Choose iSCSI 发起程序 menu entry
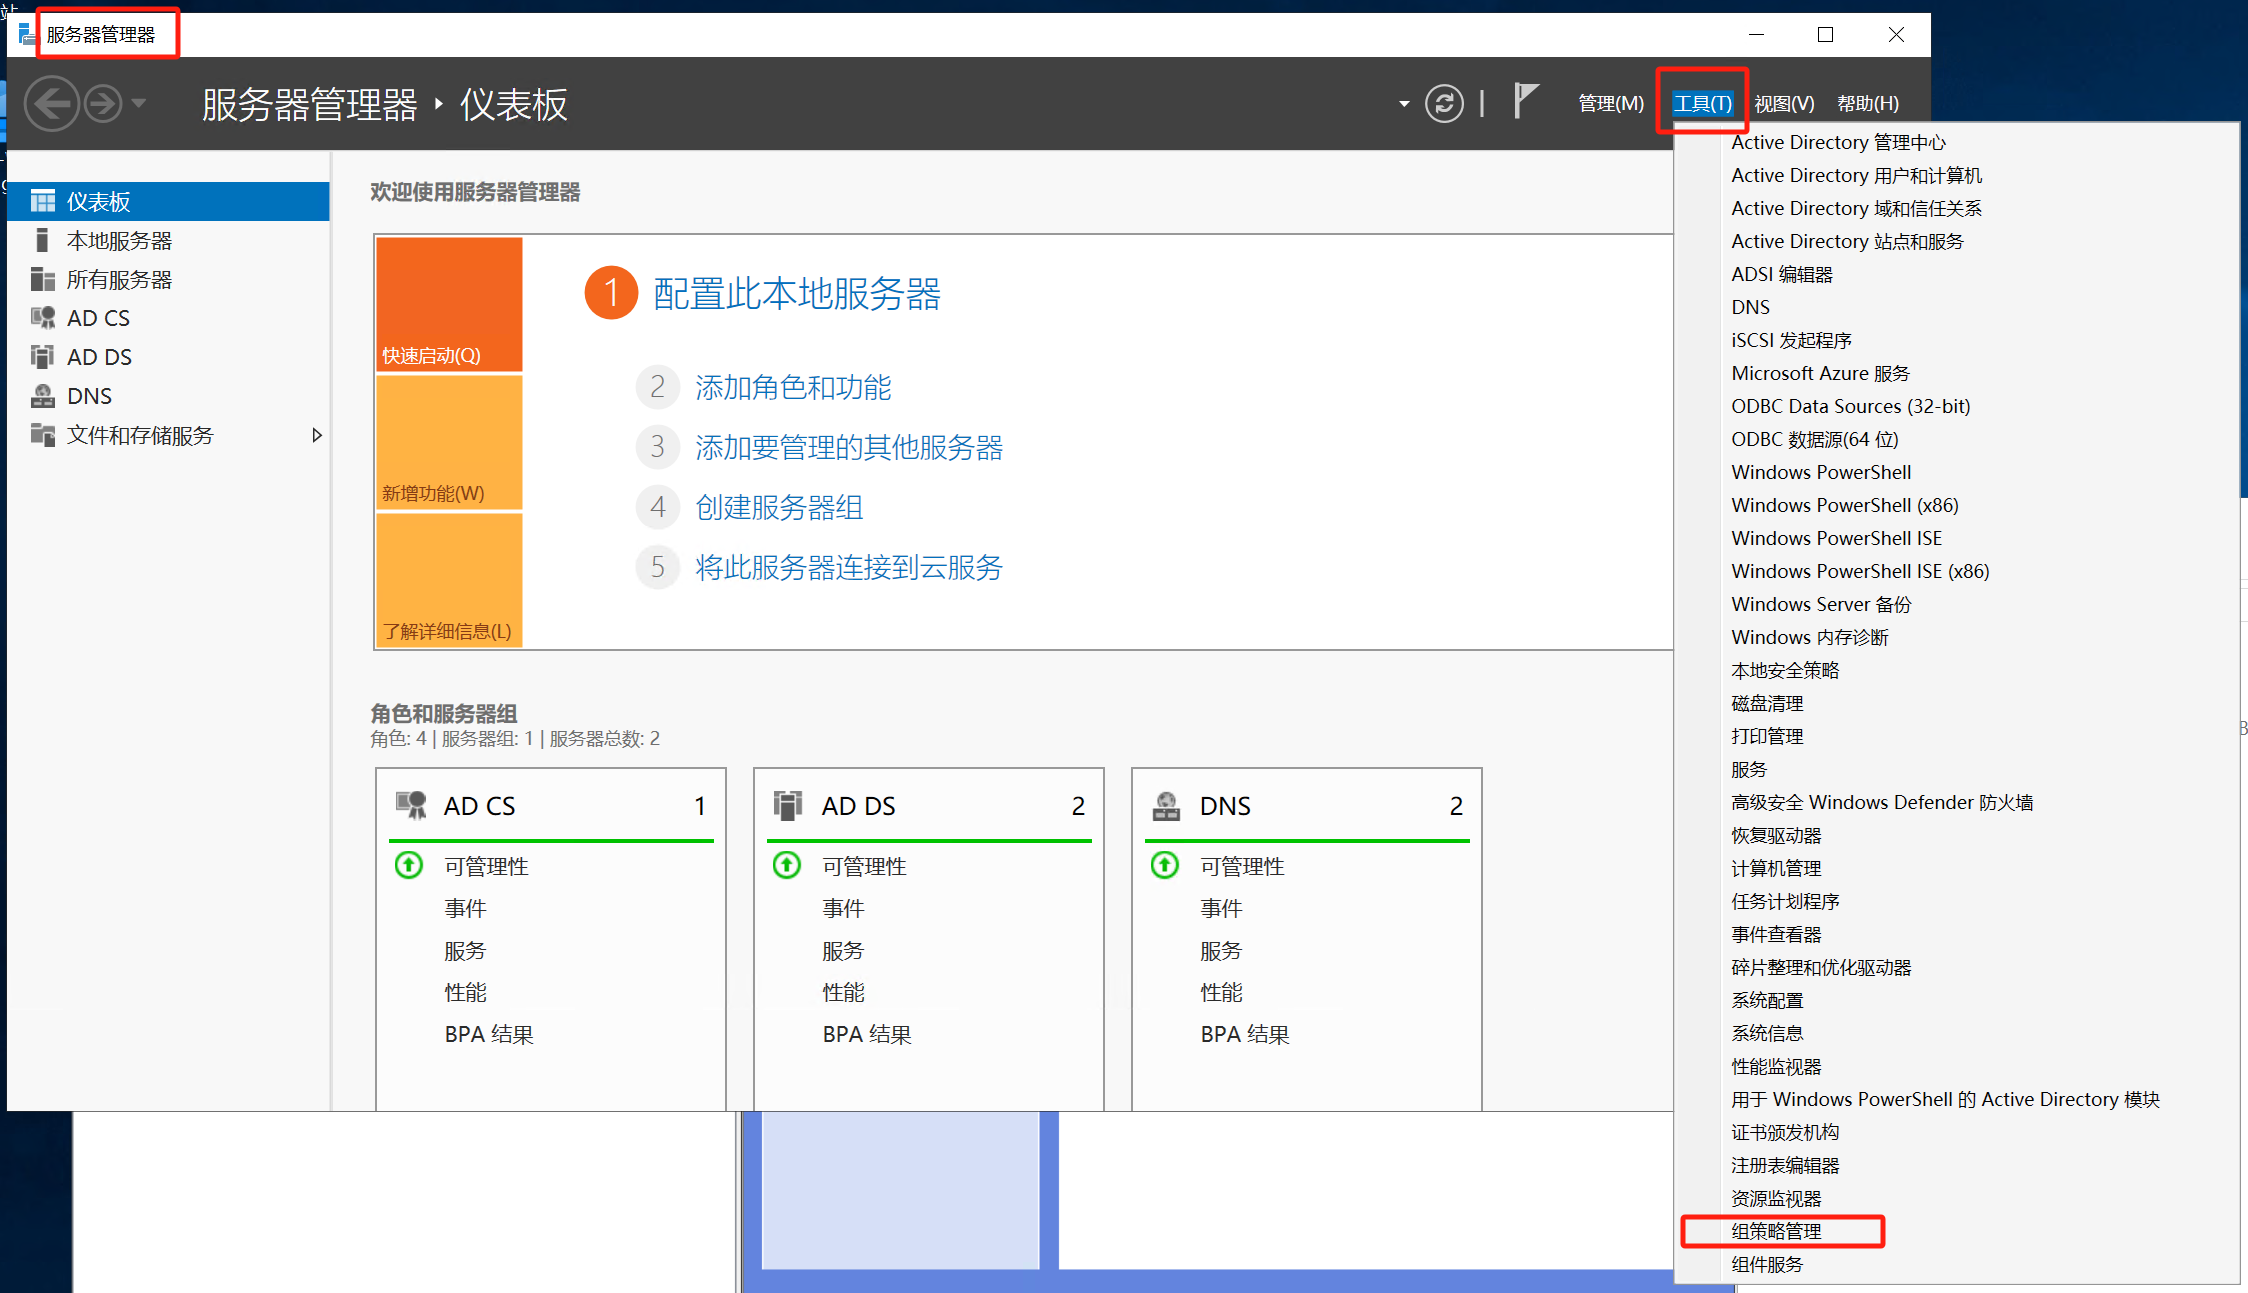 tap(1791, 340)
